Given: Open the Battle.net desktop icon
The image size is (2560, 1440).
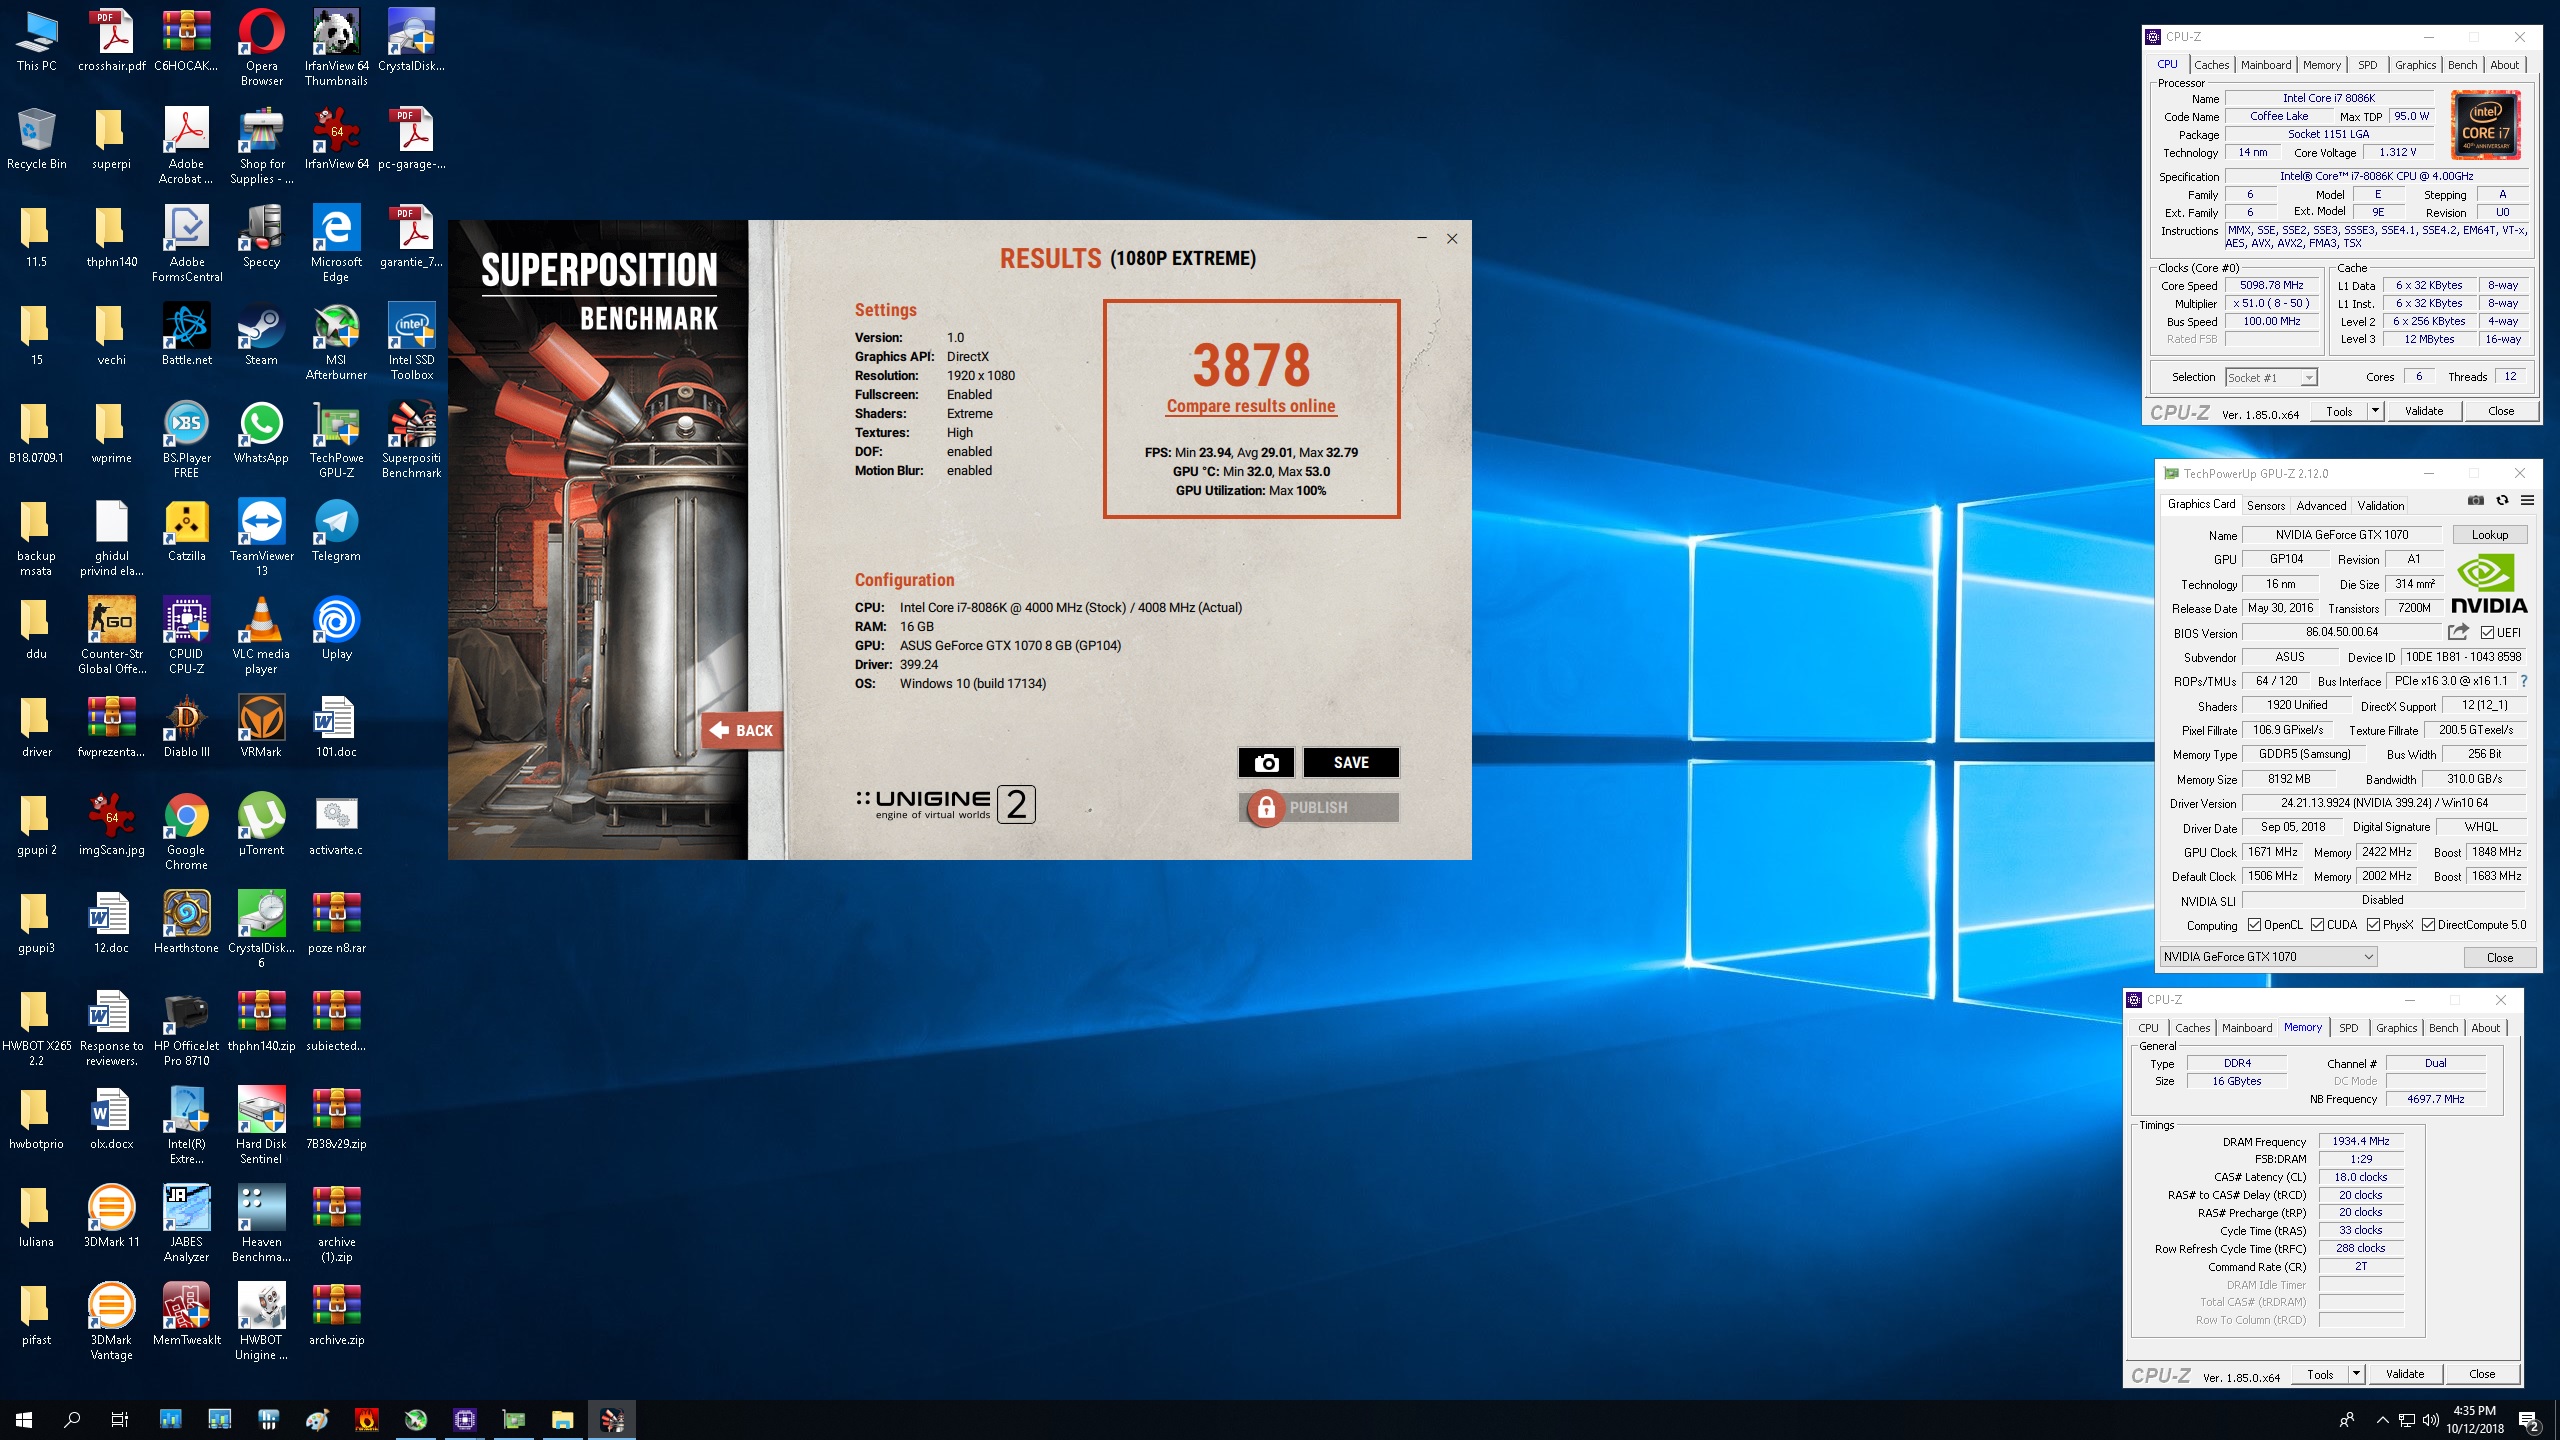Looking at the screenshot, I should click(x=187, y=335).
